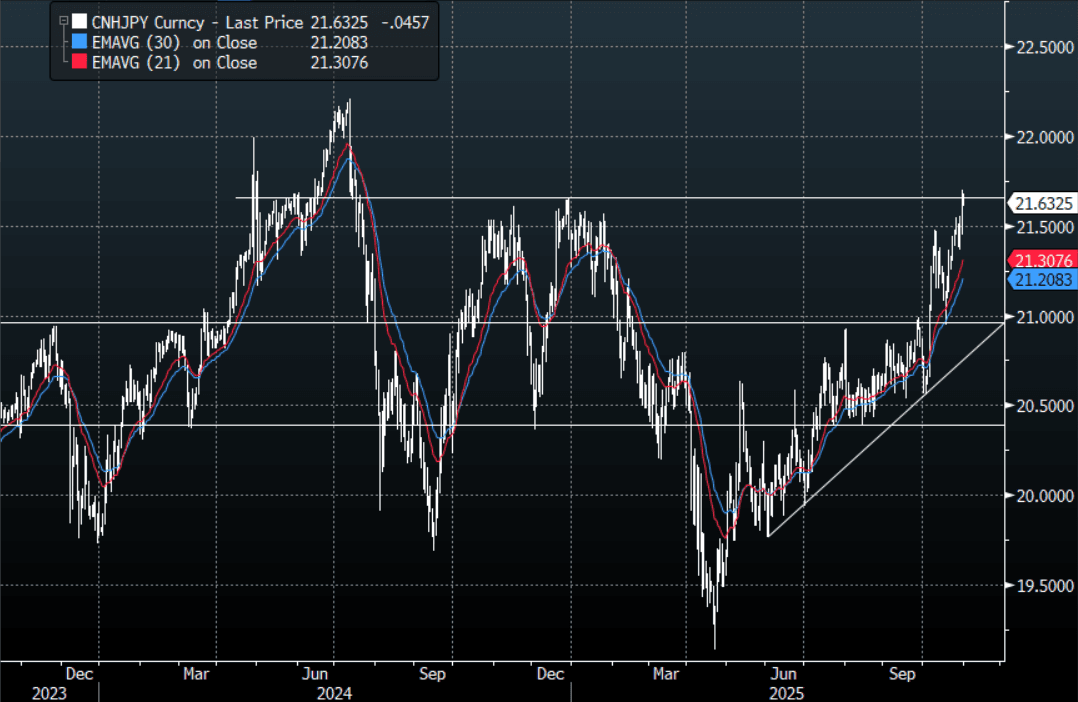The image size is (1078, 702).
Task: Click the white CNHJPY series color swatch
Action: point(79,21)
